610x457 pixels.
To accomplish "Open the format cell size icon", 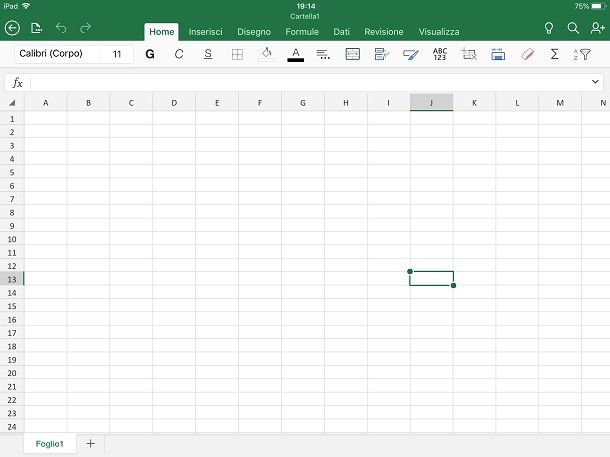I will tap(498, 54).
